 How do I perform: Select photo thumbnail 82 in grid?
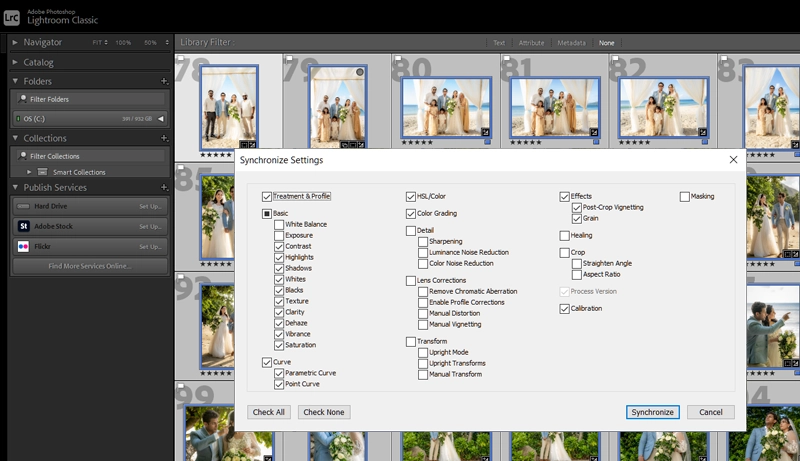pos(663,108)
